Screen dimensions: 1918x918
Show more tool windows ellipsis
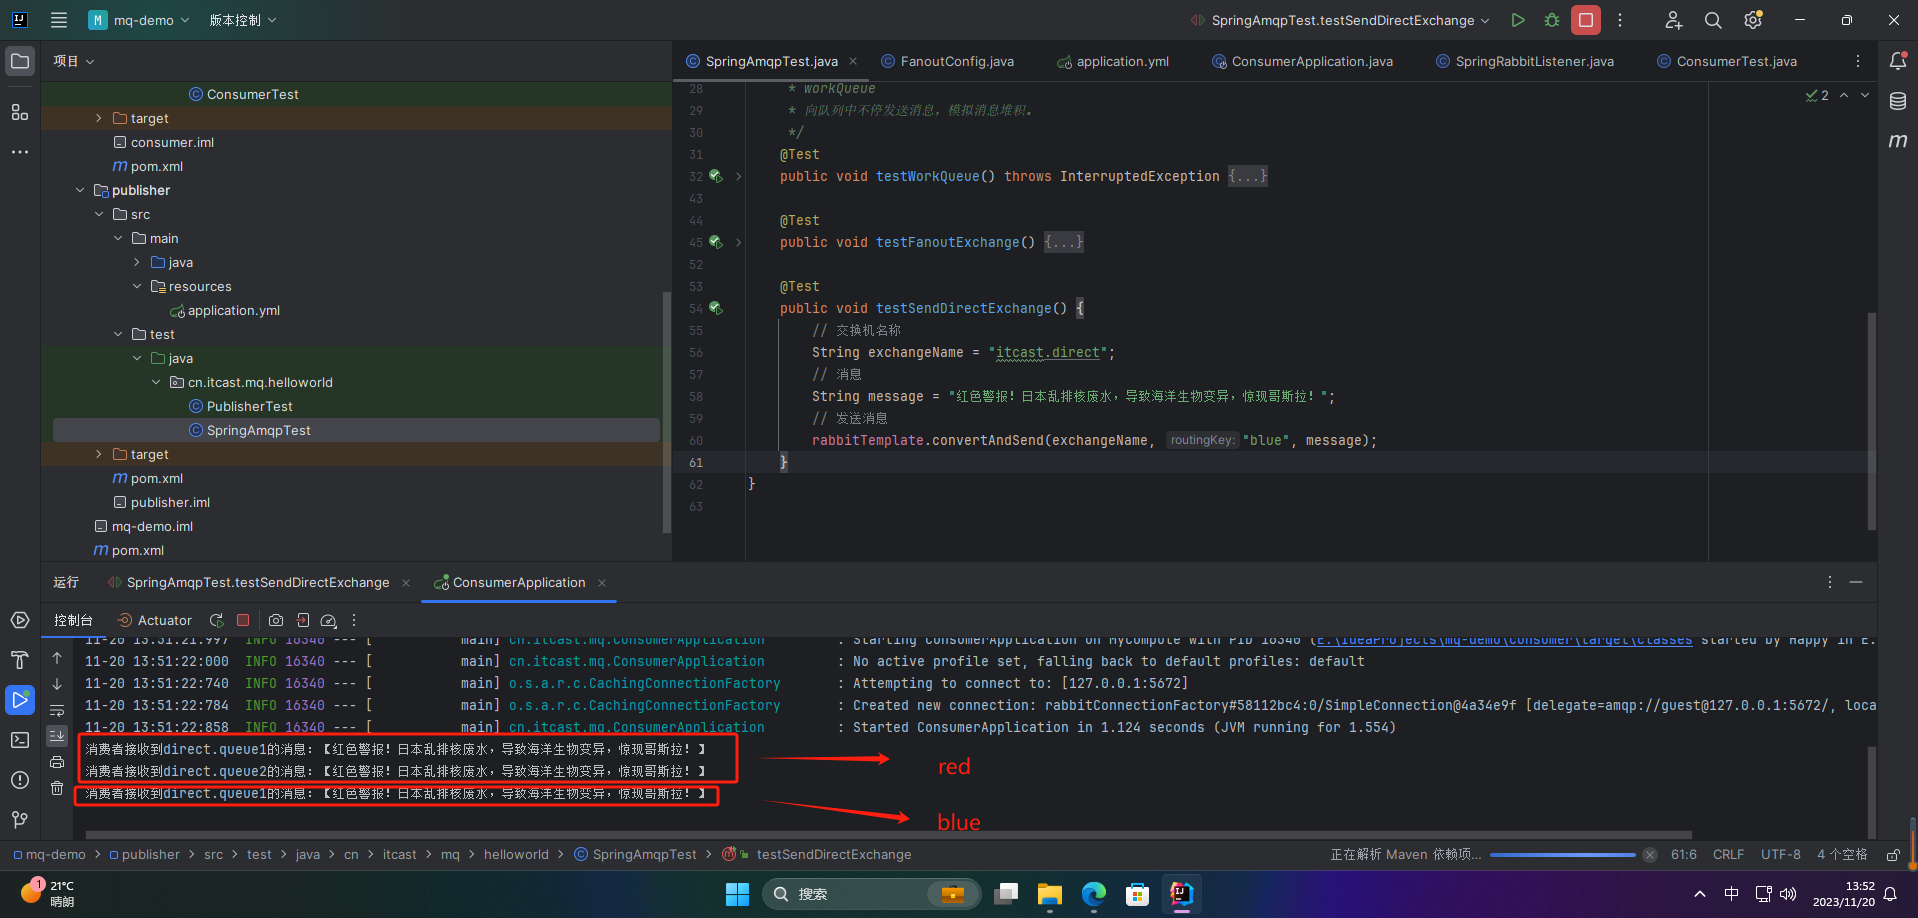click(x=20, y=152)
